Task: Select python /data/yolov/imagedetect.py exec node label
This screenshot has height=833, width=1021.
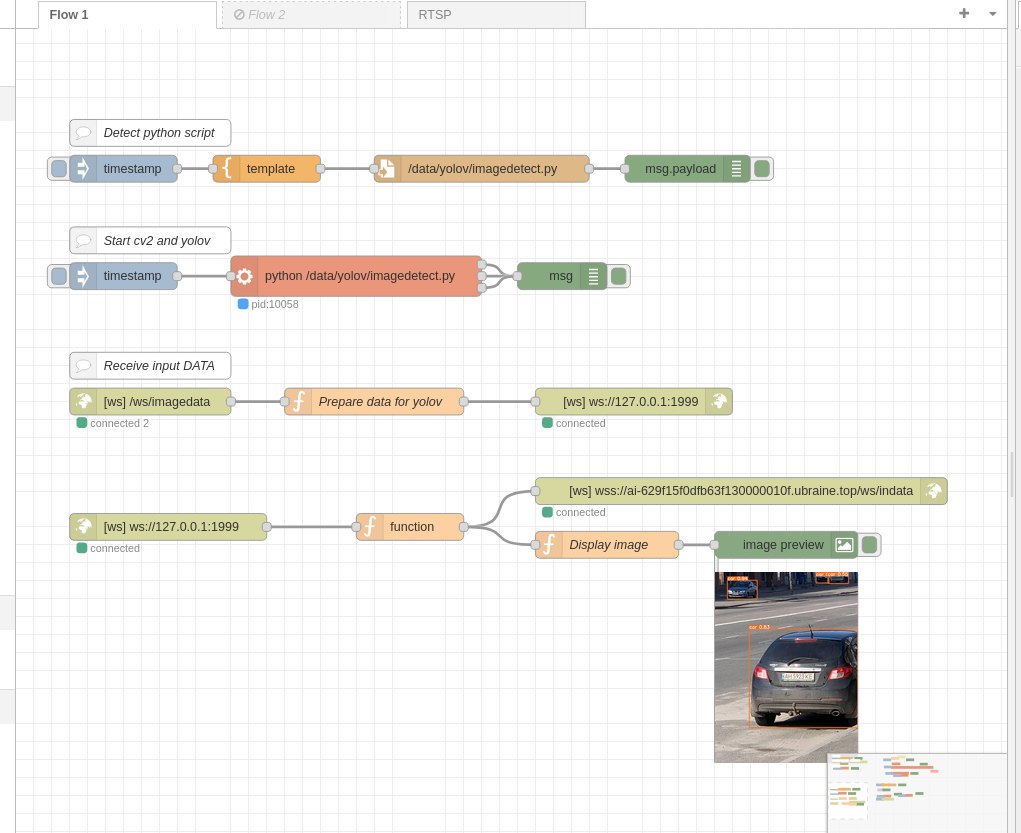Action: tap(359, 276)
